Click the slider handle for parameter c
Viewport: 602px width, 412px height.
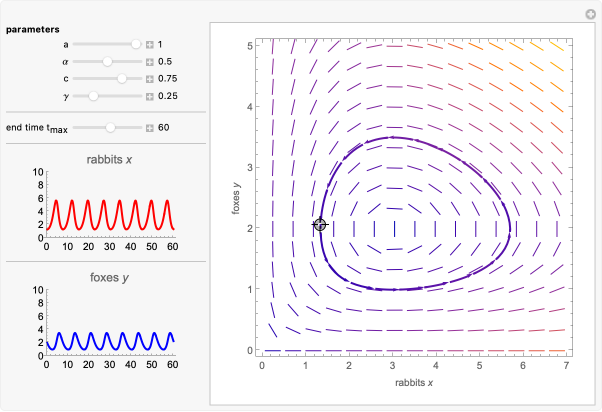coord(122,78)
